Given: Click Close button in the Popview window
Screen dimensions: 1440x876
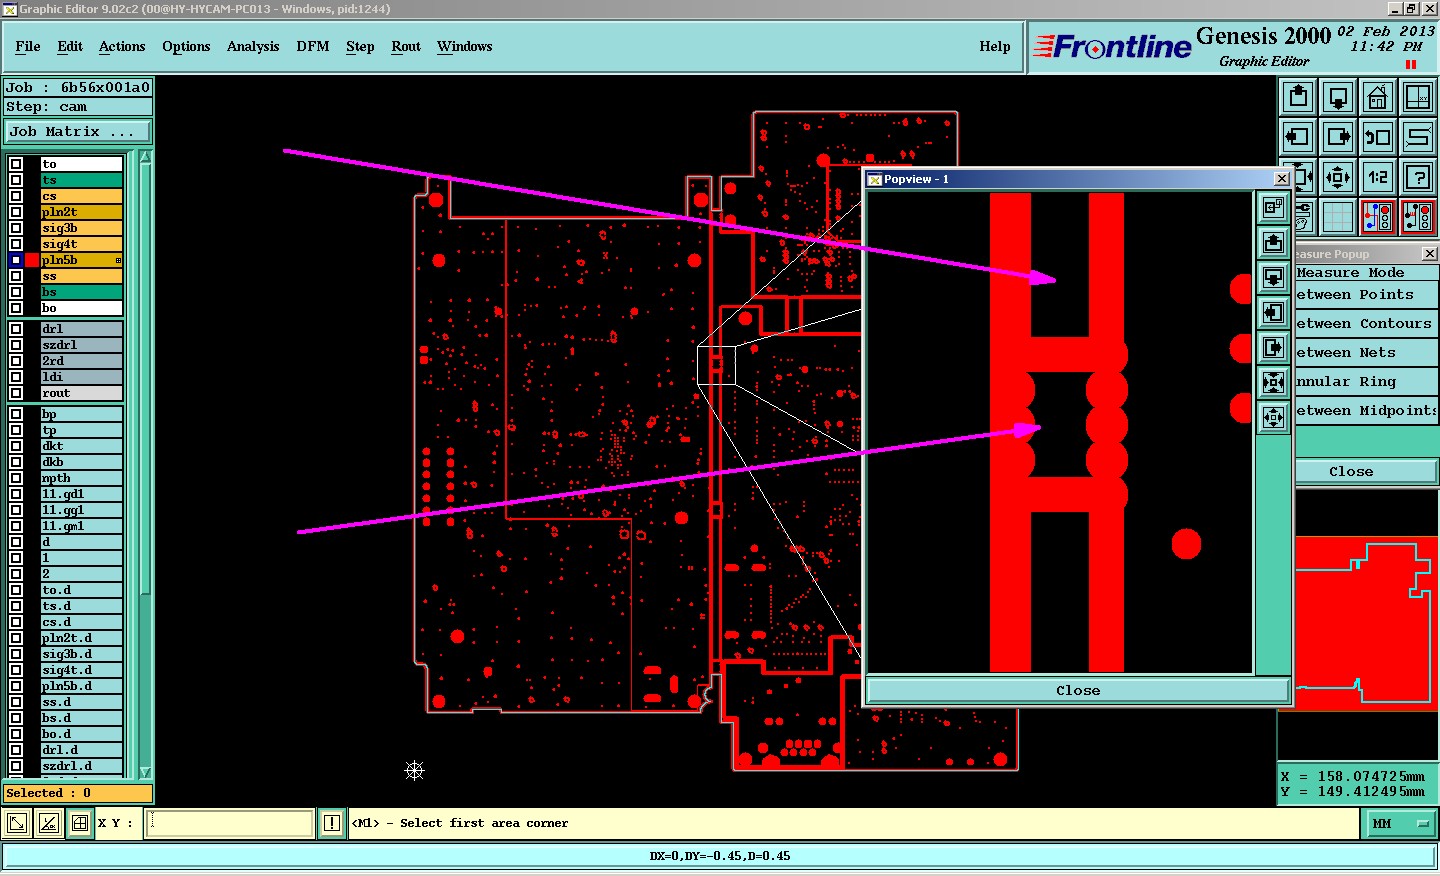Looking at the screenshot, I should click(x=1078, y=690).
